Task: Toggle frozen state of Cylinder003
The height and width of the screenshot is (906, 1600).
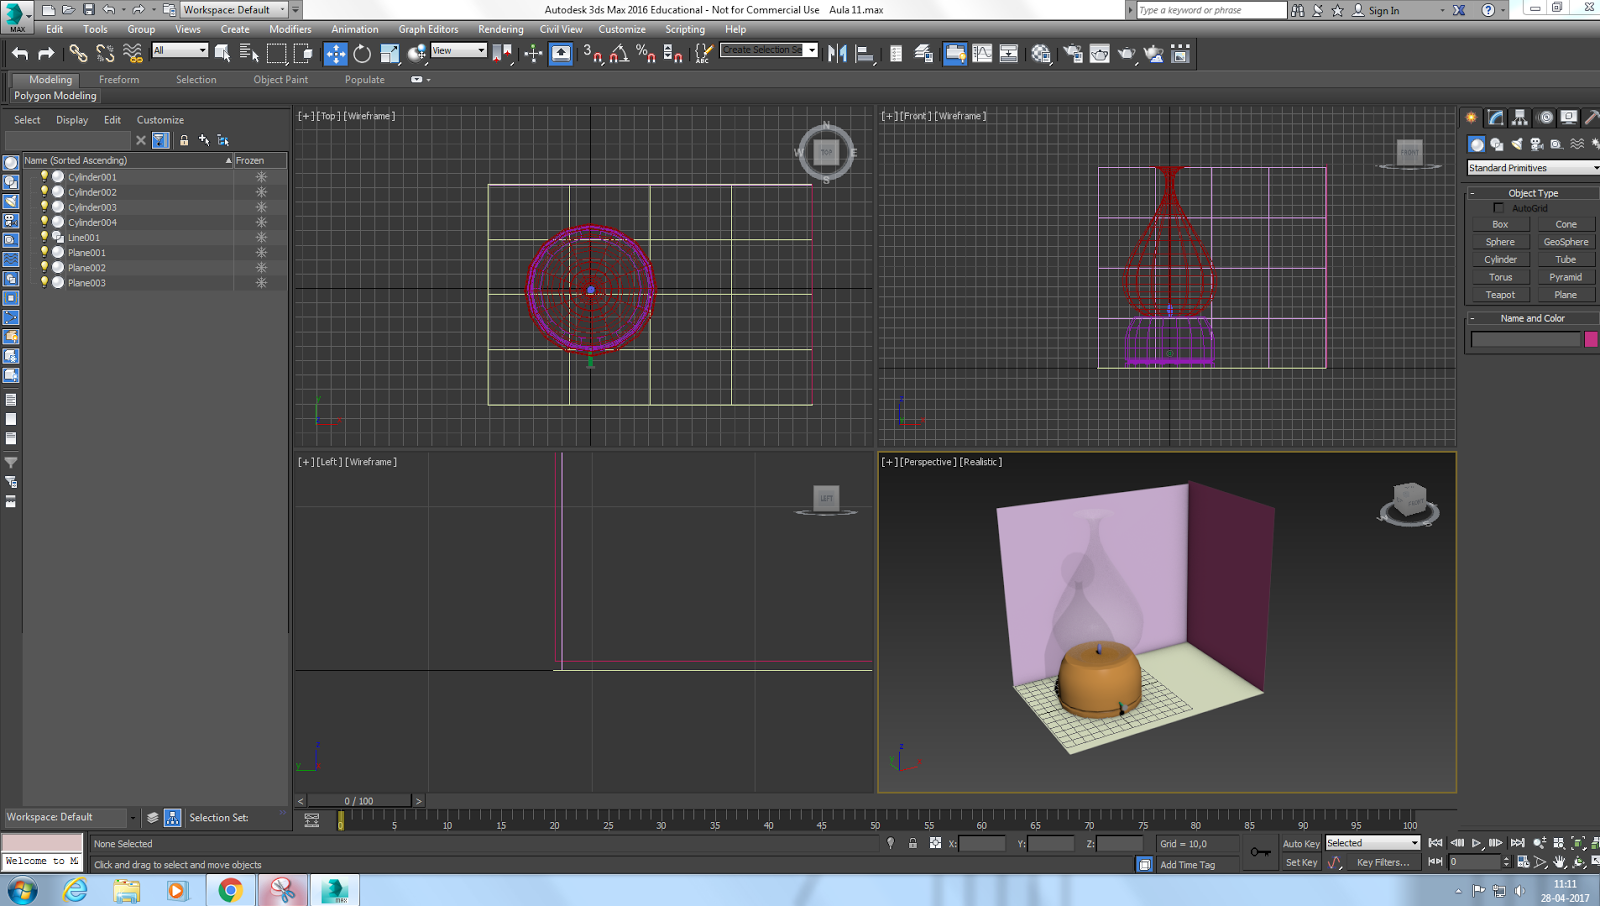Action: [x=261, y=207]
